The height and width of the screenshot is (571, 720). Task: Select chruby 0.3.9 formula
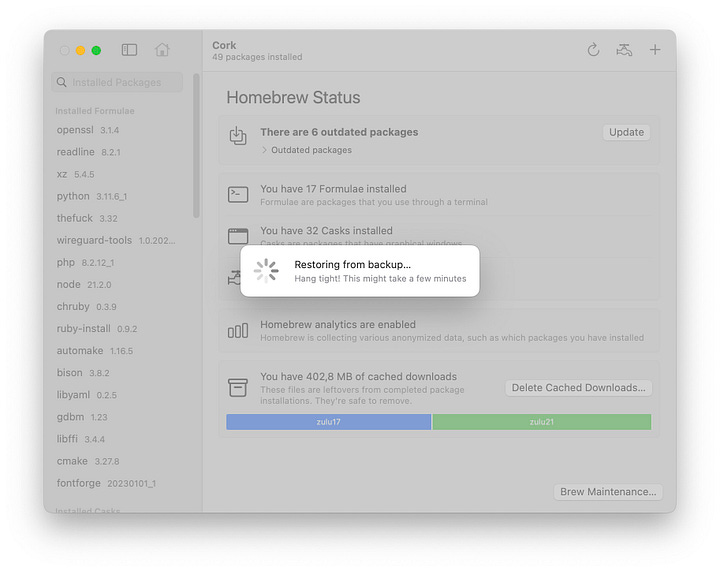point(86,307)
